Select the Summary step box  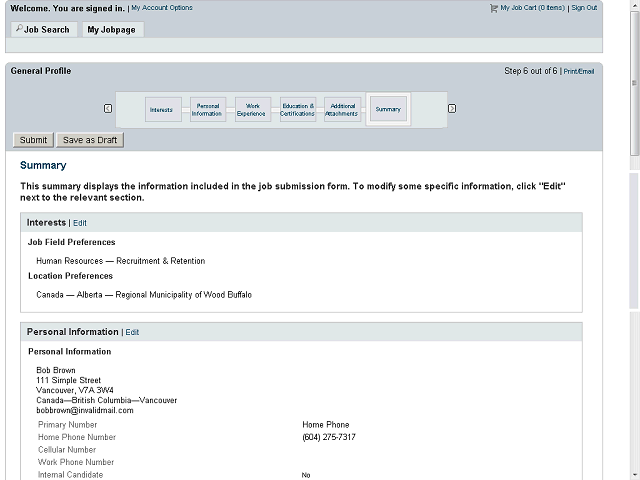coord(388,109)
